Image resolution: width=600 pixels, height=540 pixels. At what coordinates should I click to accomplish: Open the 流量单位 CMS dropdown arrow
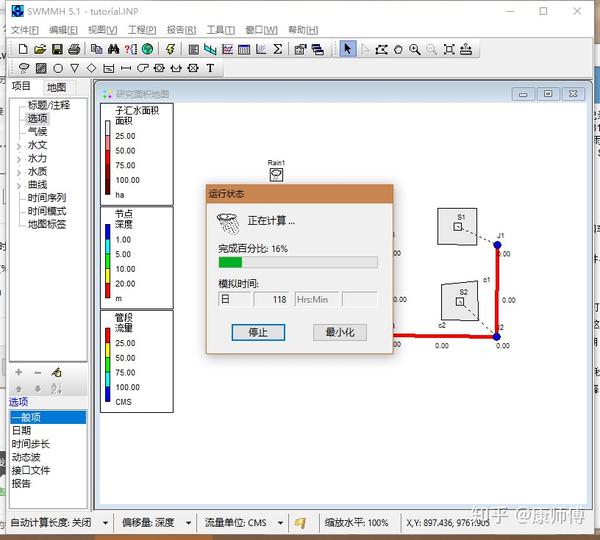[280, 523]
